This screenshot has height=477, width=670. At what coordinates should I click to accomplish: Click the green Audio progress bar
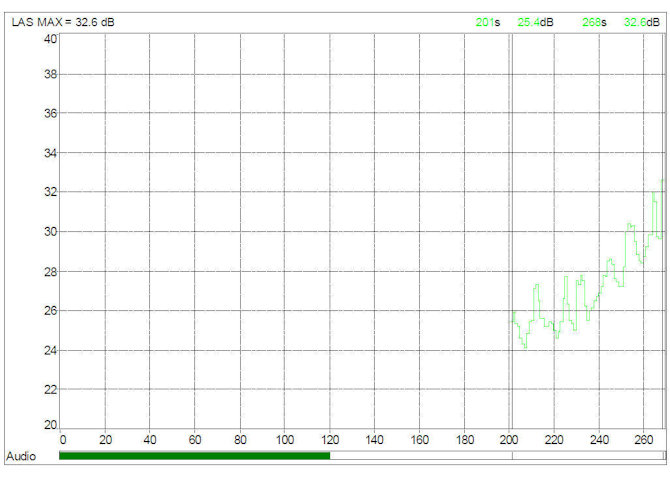[194, 456]
